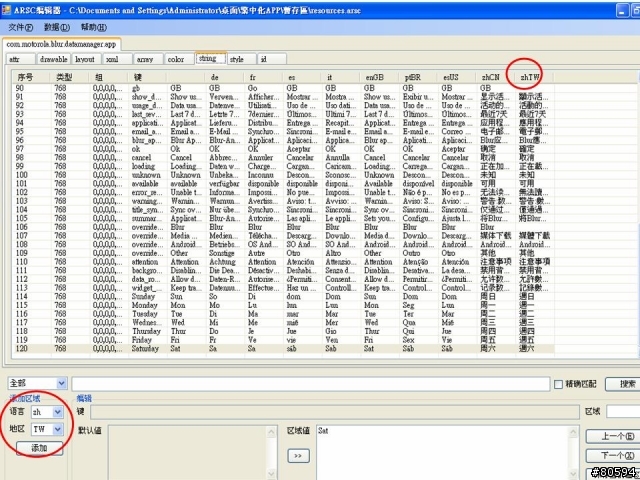This screenshot has width=640, height=480.
Task: Expand the 全部 filter dropdown
Action: [63, 384]
